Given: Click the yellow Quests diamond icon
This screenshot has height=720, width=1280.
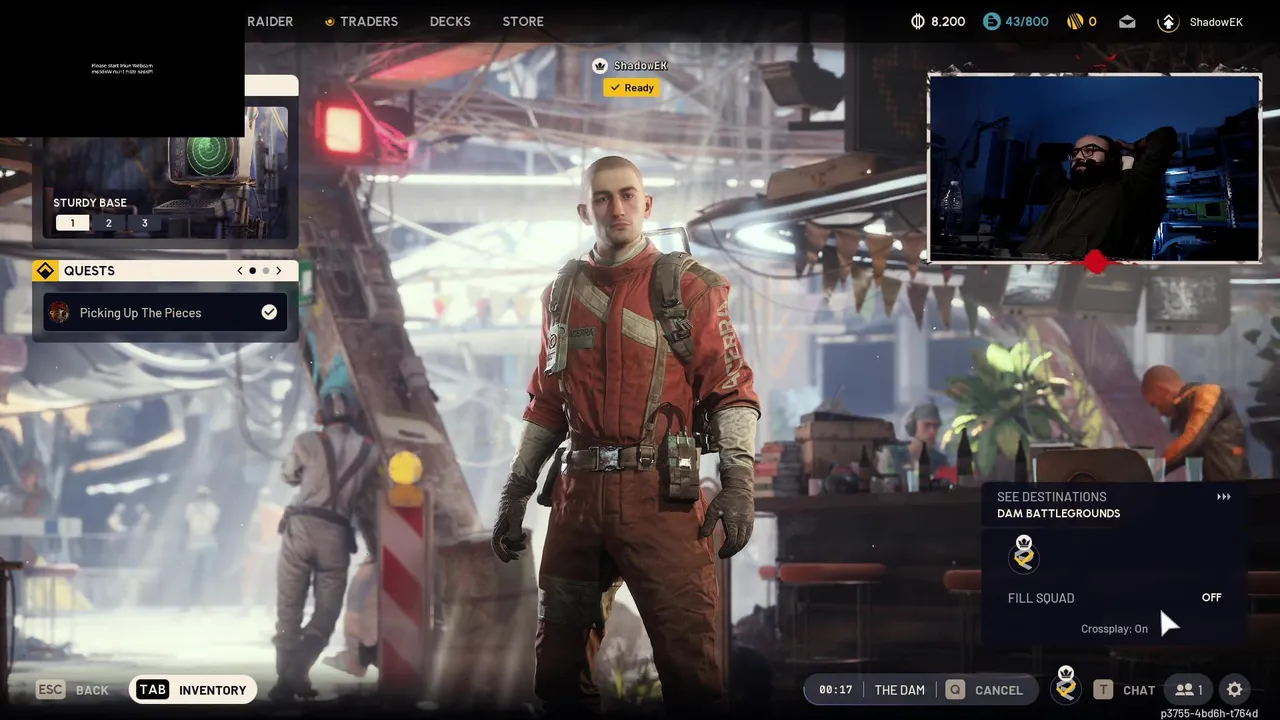Looking at the screenshot, I should click(46, 271).
